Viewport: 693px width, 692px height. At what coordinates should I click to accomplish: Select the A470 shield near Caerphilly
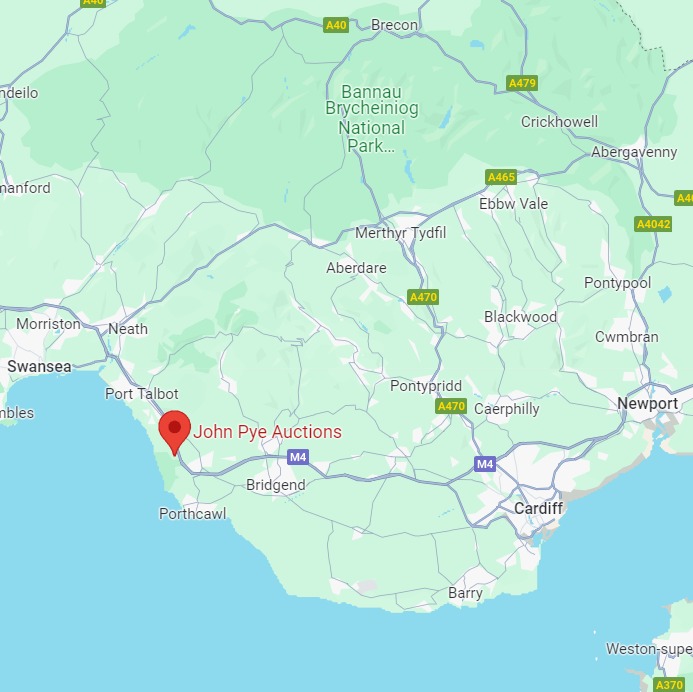(x=451, y=406)
